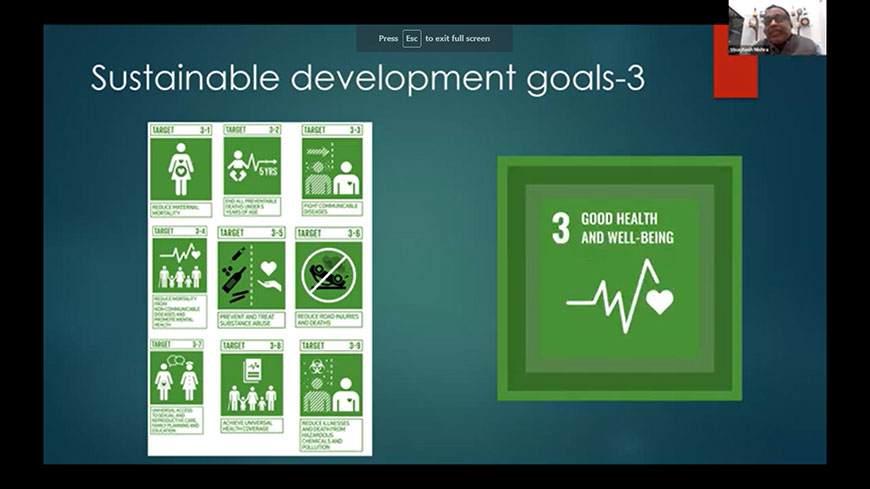Click the Target 3-4 family heartbeat icon
This screenshot has height=489, width=870.
coord(179,265)
